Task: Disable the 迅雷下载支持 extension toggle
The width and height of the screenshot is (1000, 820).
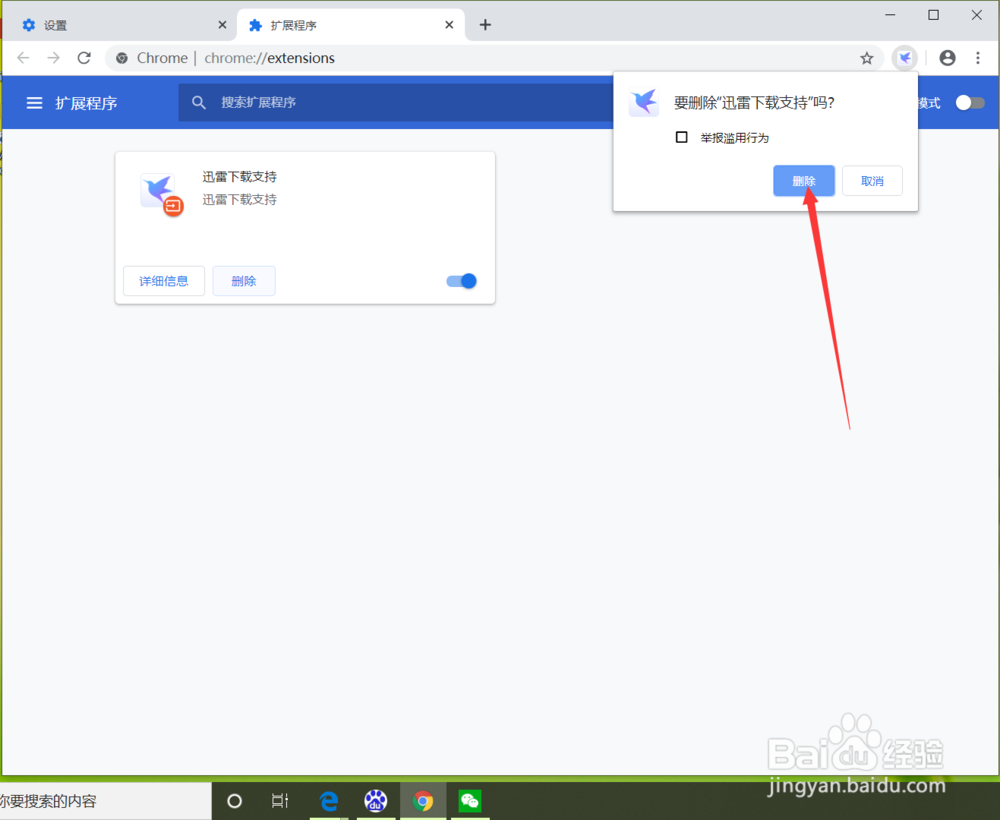Action: click(x=461, y=281)
